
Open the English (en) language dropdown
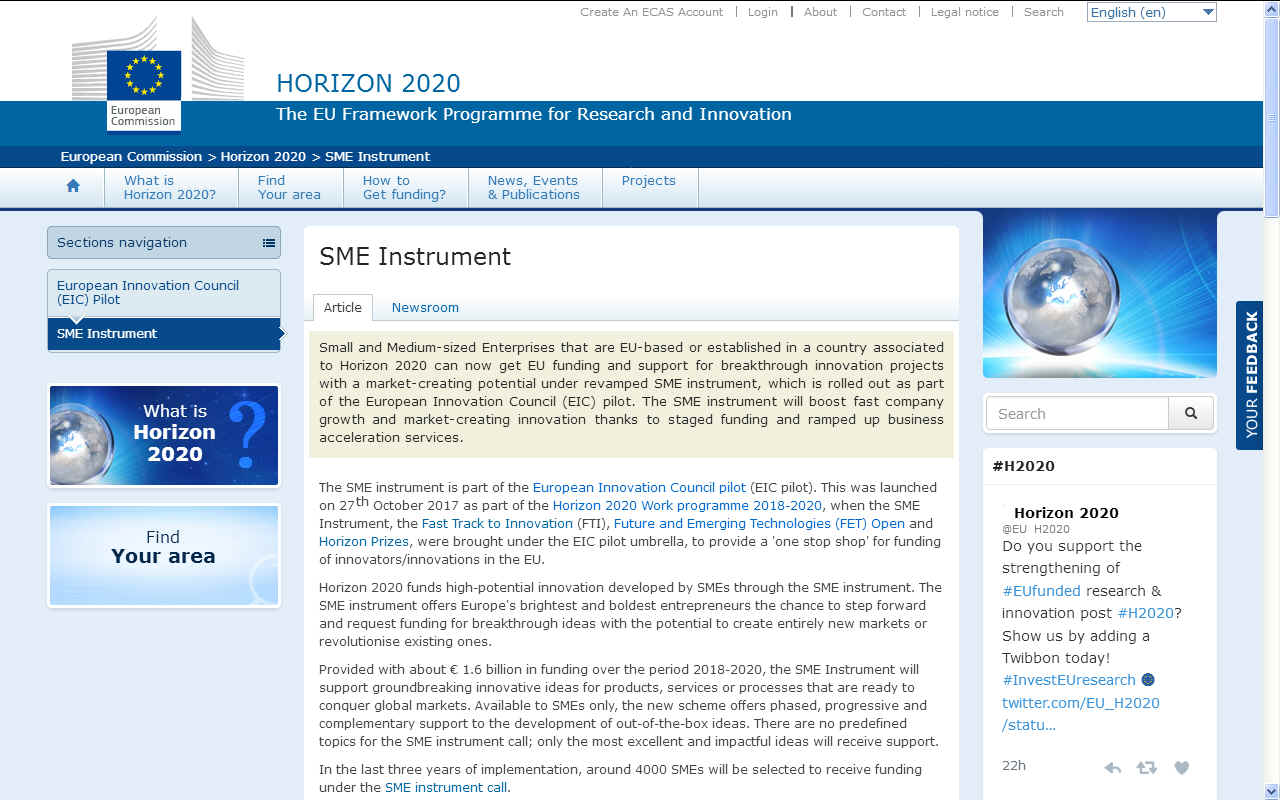[x=1151, y=12]
